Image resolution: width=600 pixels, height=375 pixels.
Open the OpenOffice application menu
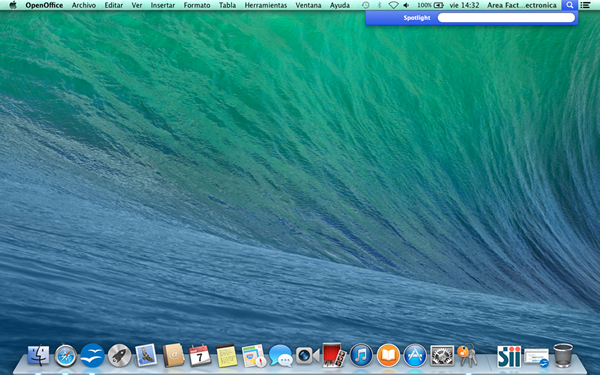coord(44,5)
